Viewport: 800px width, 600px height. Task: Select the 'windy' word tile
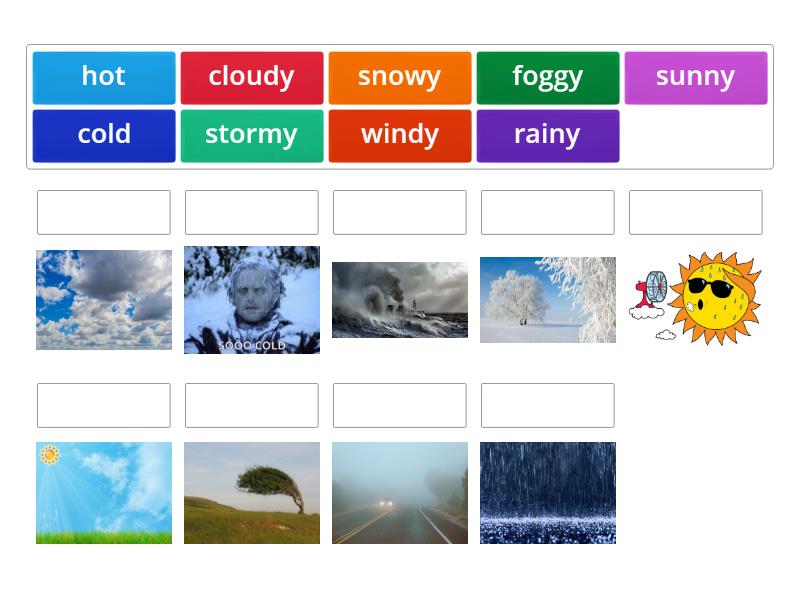(x=399, y=134)
